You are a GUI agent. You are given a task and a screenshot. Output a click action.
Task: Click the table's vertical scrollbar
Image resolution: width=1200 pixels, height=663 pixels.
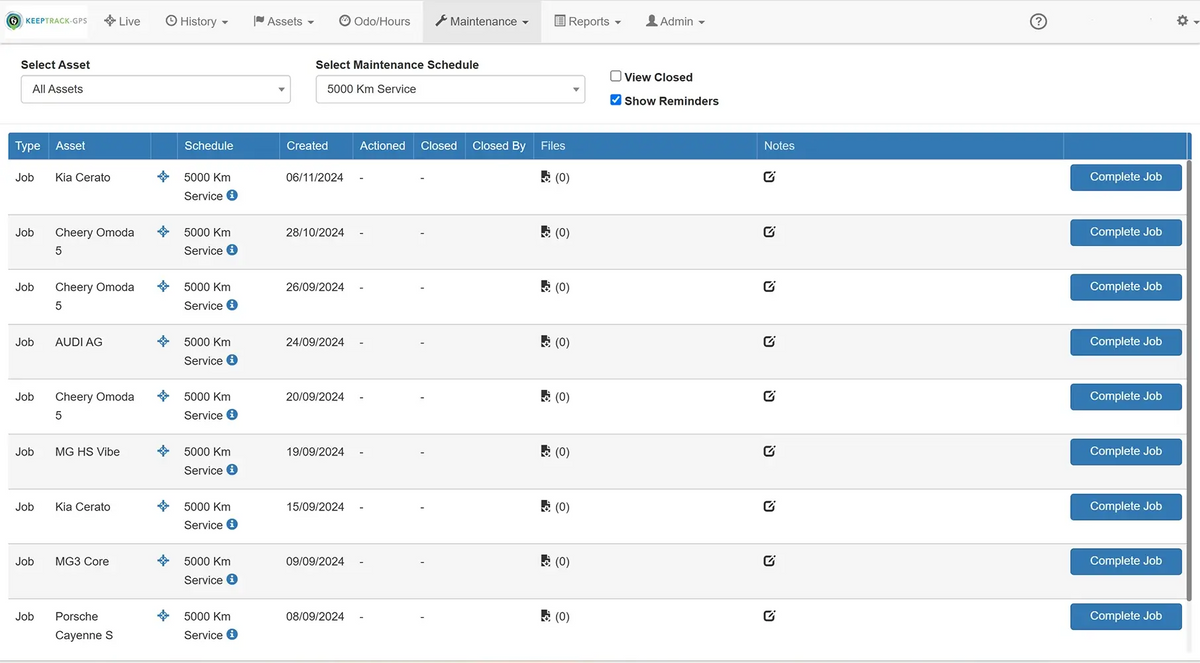coord(1188,380)
